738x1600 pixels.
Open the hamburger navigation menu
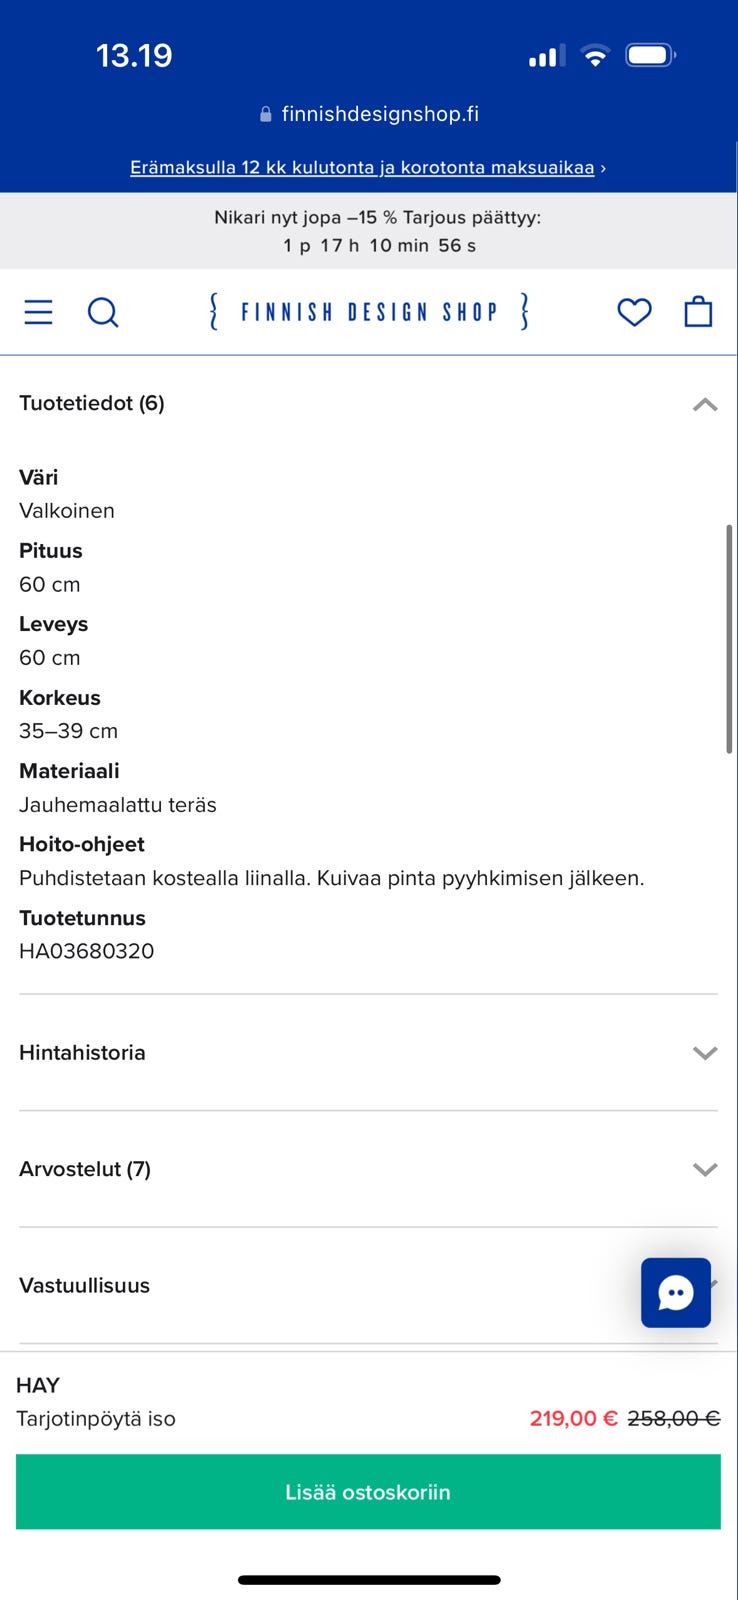[x=37, y=311]
